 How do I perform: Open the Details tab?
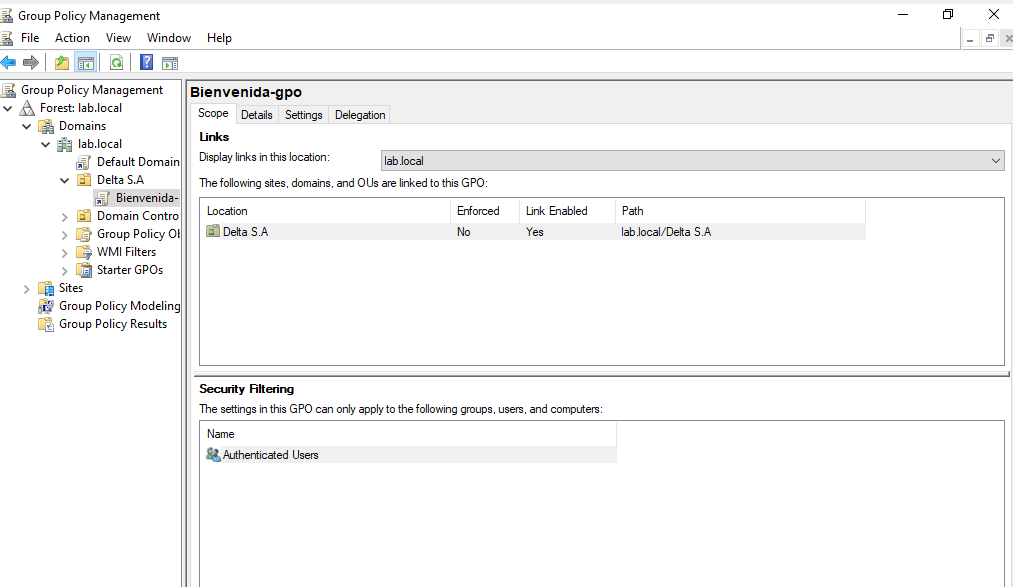256,115
